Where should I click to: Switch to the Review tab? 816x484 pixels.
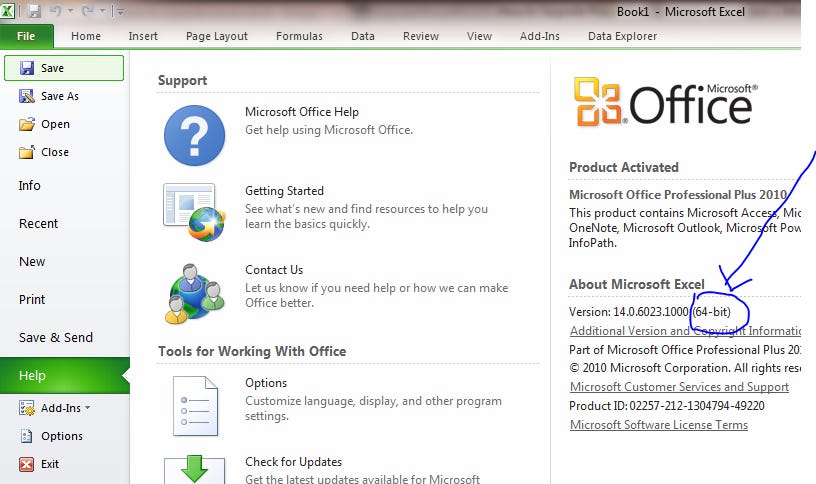[421, 36]
